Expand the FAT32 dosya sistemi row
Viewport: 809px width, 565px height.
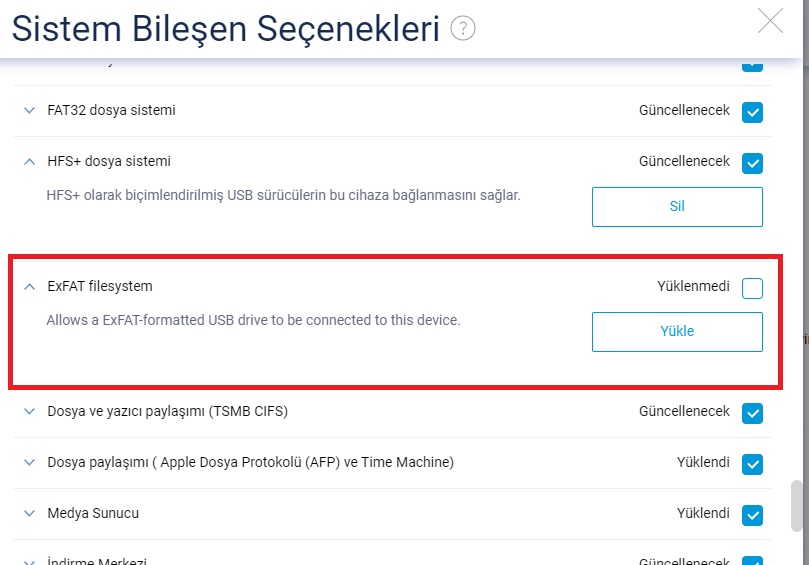click(x=29, y=110)
